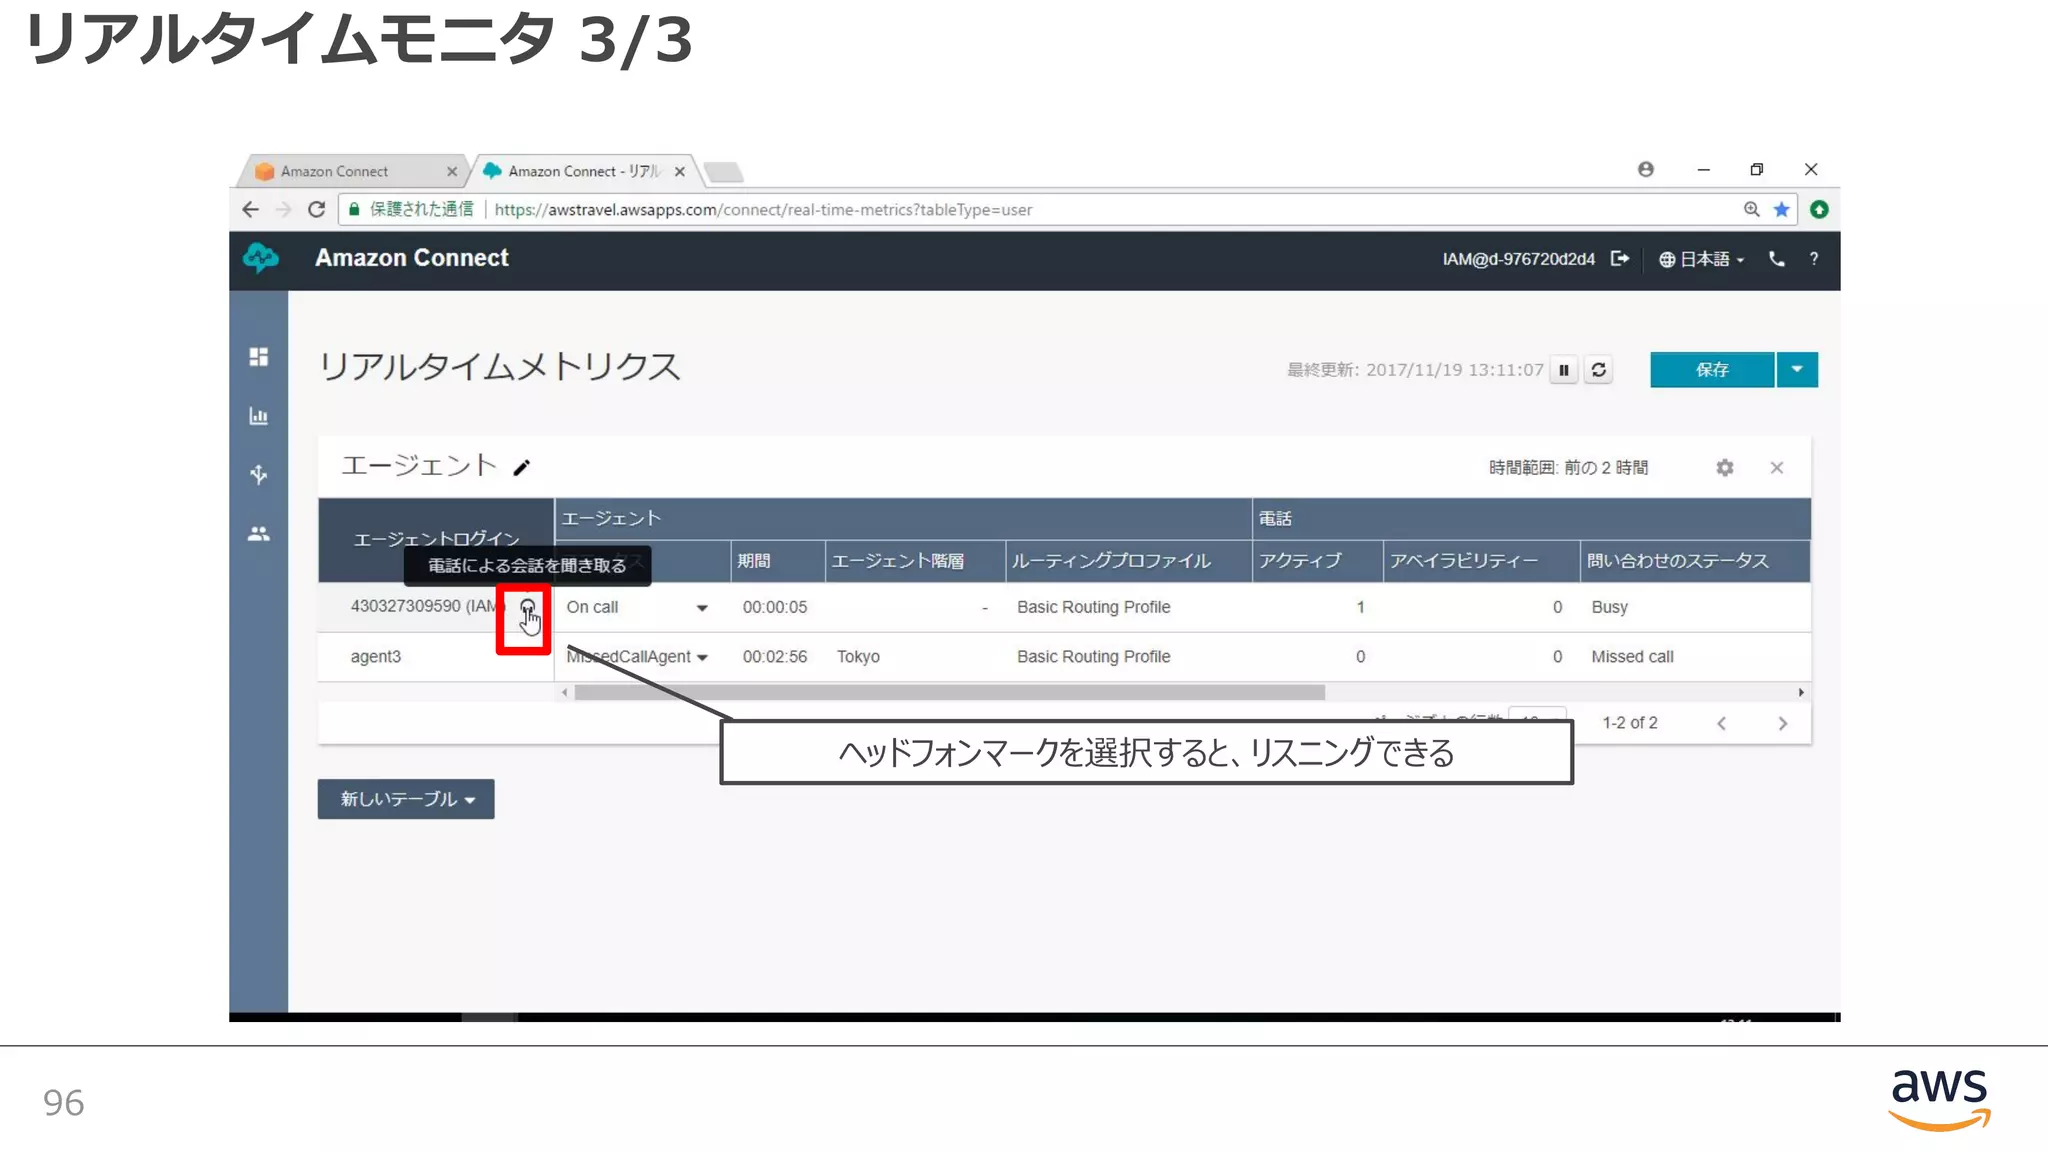Click the 時間範囲: 前の 2 時間 label
2048x1152 pixels.
1568,468
